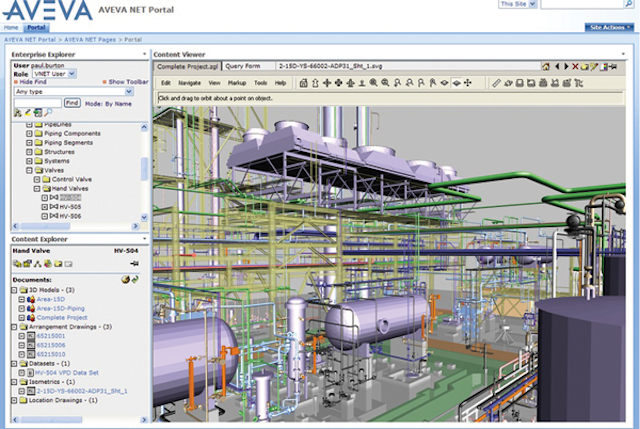Open the Site Actions dropdown

[x=609, y=27]
